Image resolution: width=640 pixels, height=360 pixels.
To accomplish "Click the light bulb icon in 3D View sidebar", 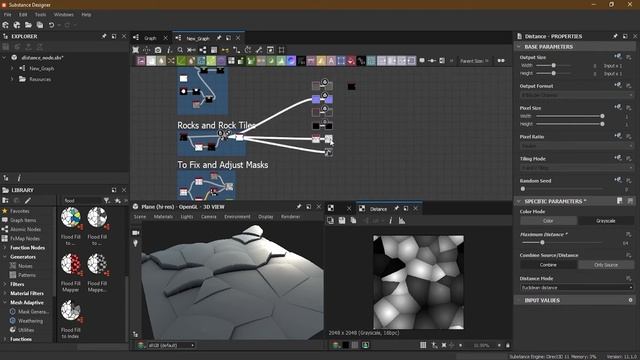I will (x=136, y=243).
